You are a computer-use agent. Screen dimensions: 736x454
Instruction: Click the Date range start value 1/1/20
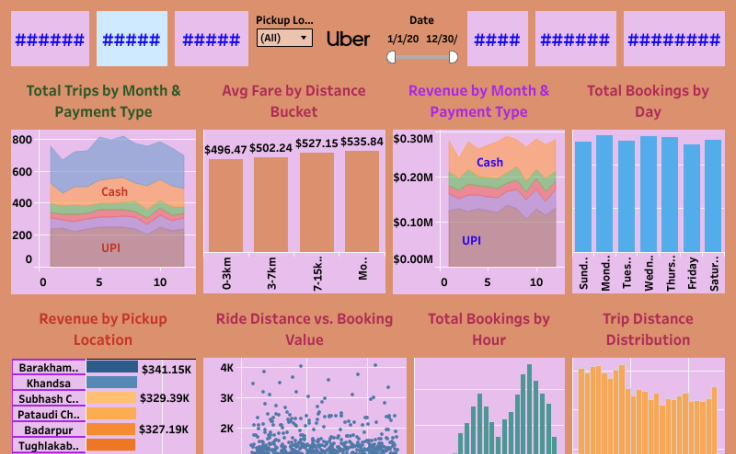pos(404,39)
